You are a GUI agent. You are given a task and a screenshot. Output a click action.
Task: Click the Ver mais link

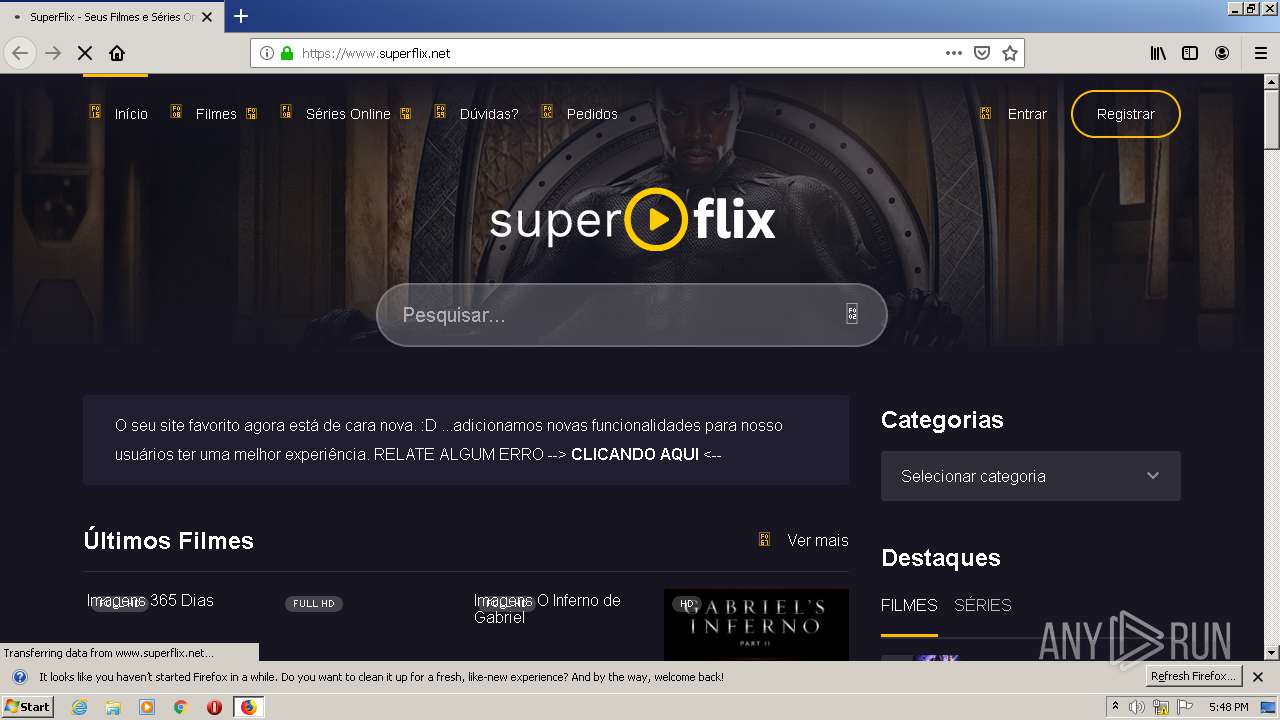817,540
